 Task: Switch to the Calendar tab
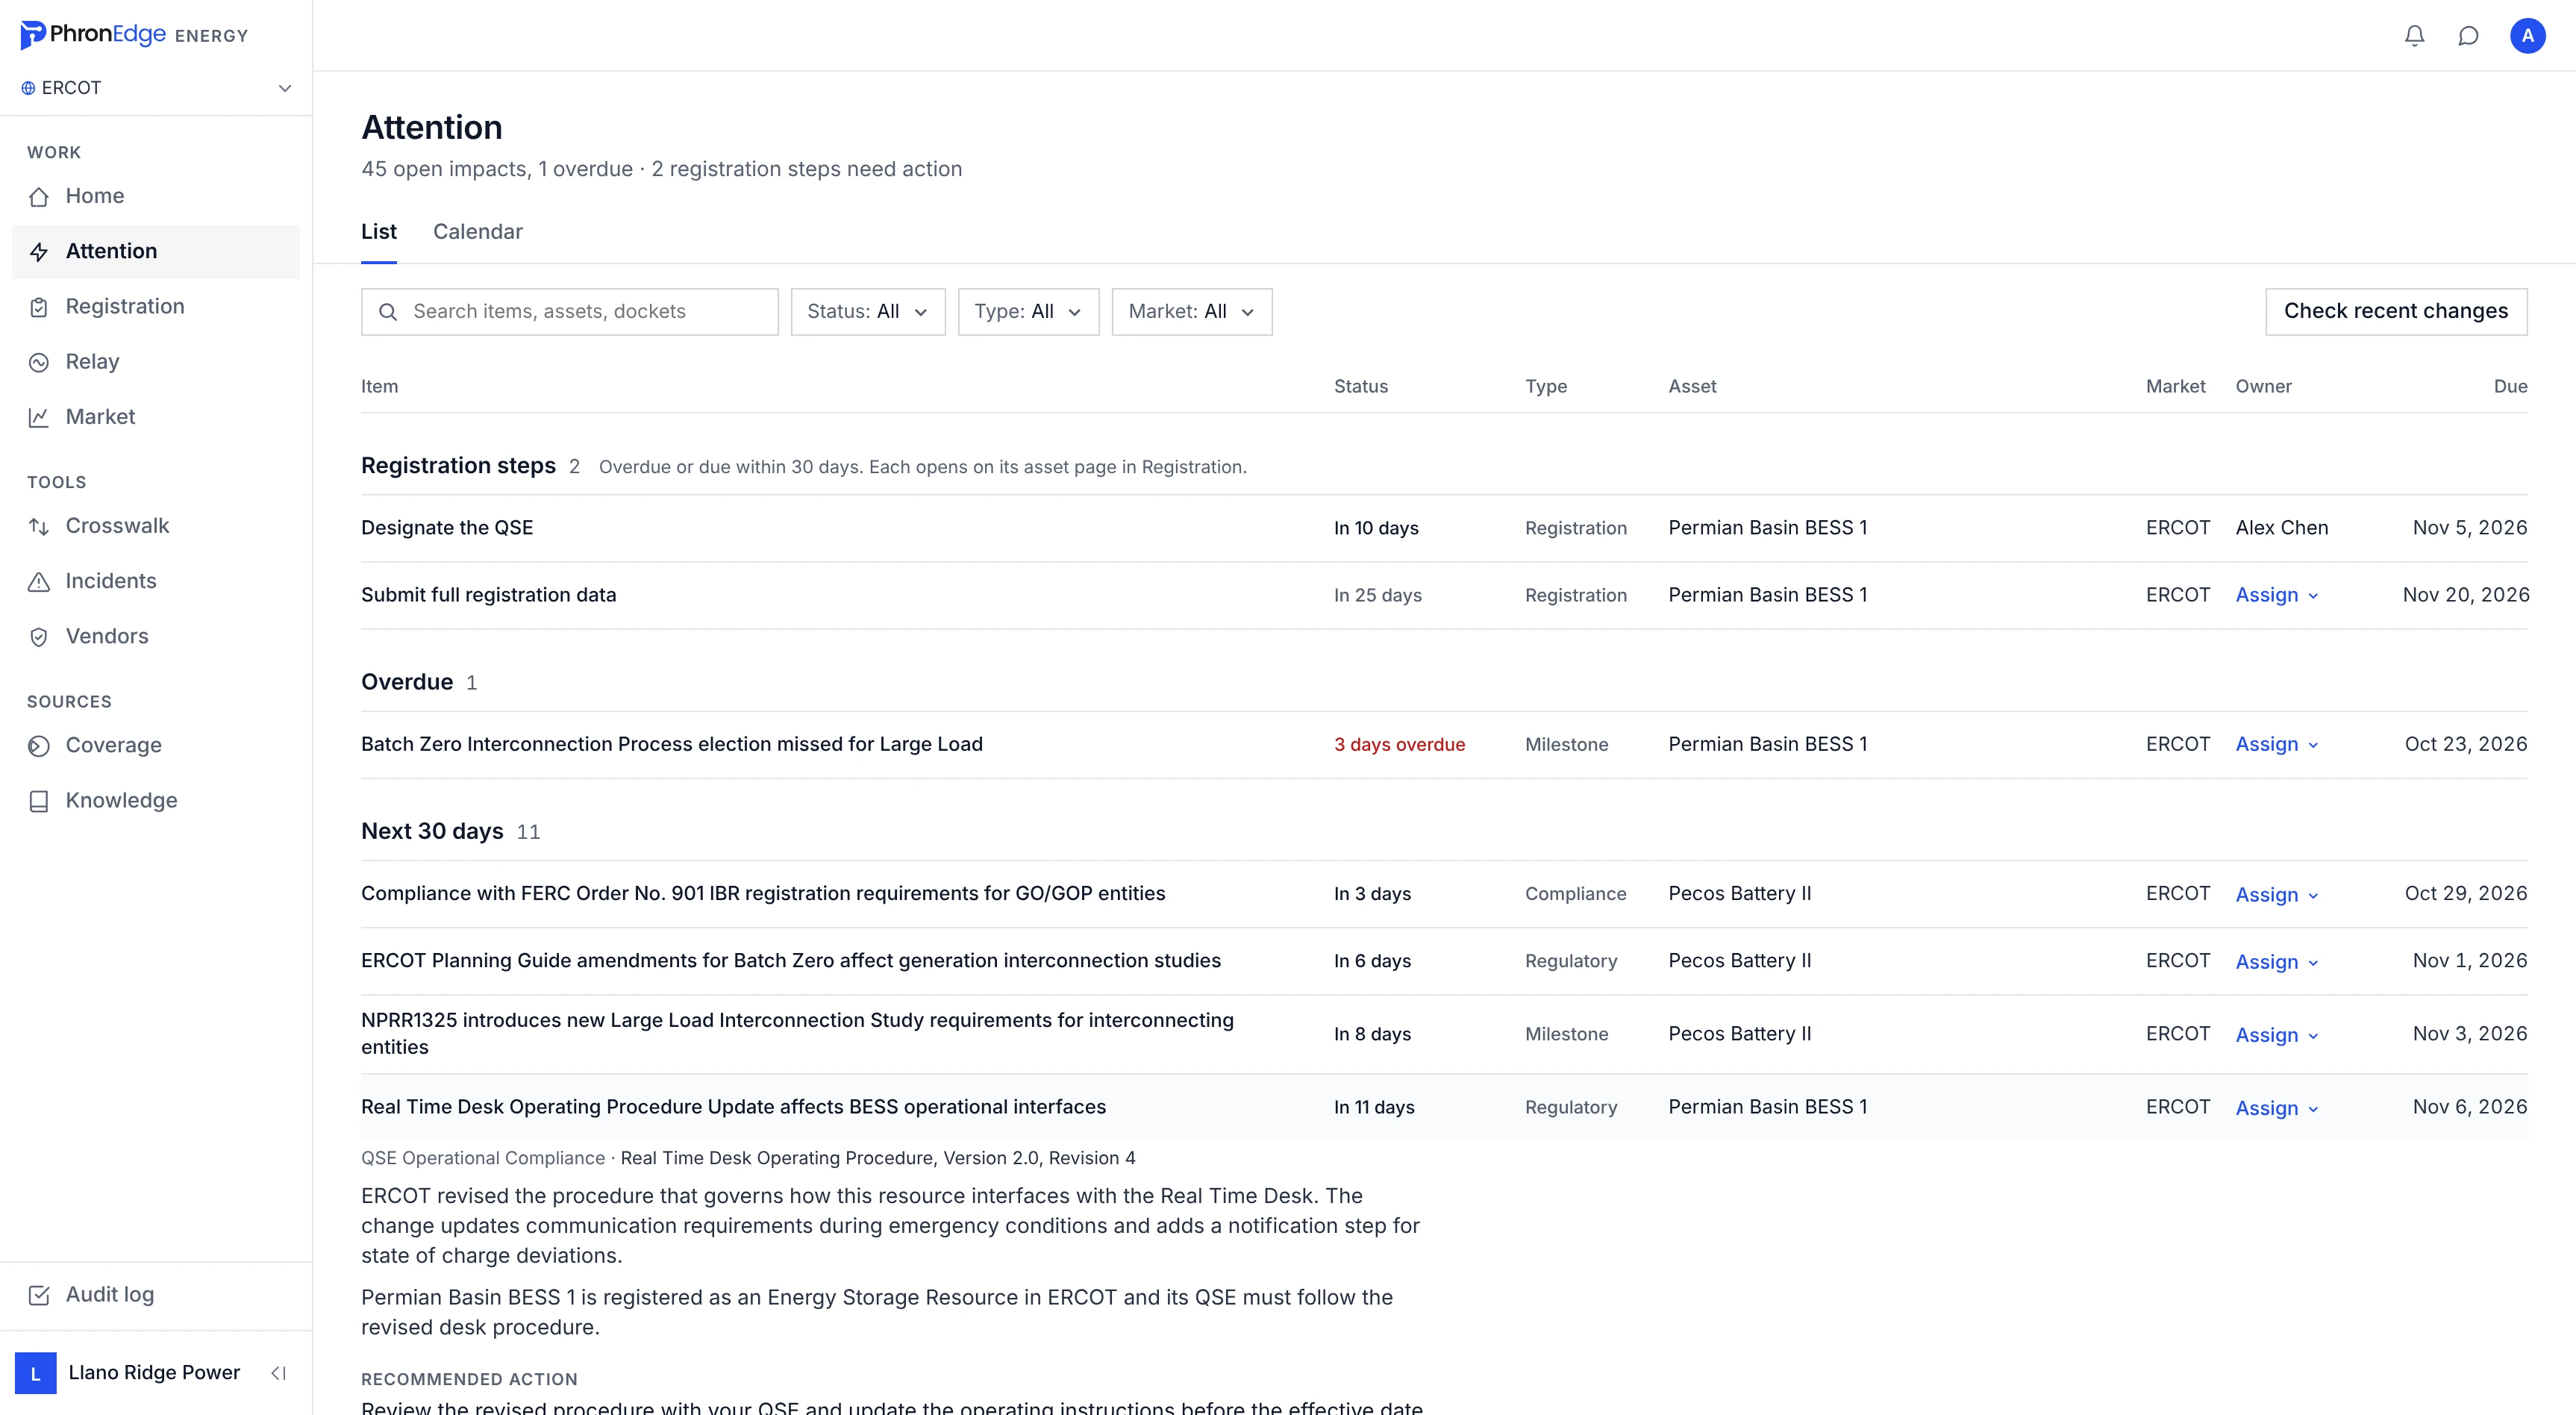477,232
